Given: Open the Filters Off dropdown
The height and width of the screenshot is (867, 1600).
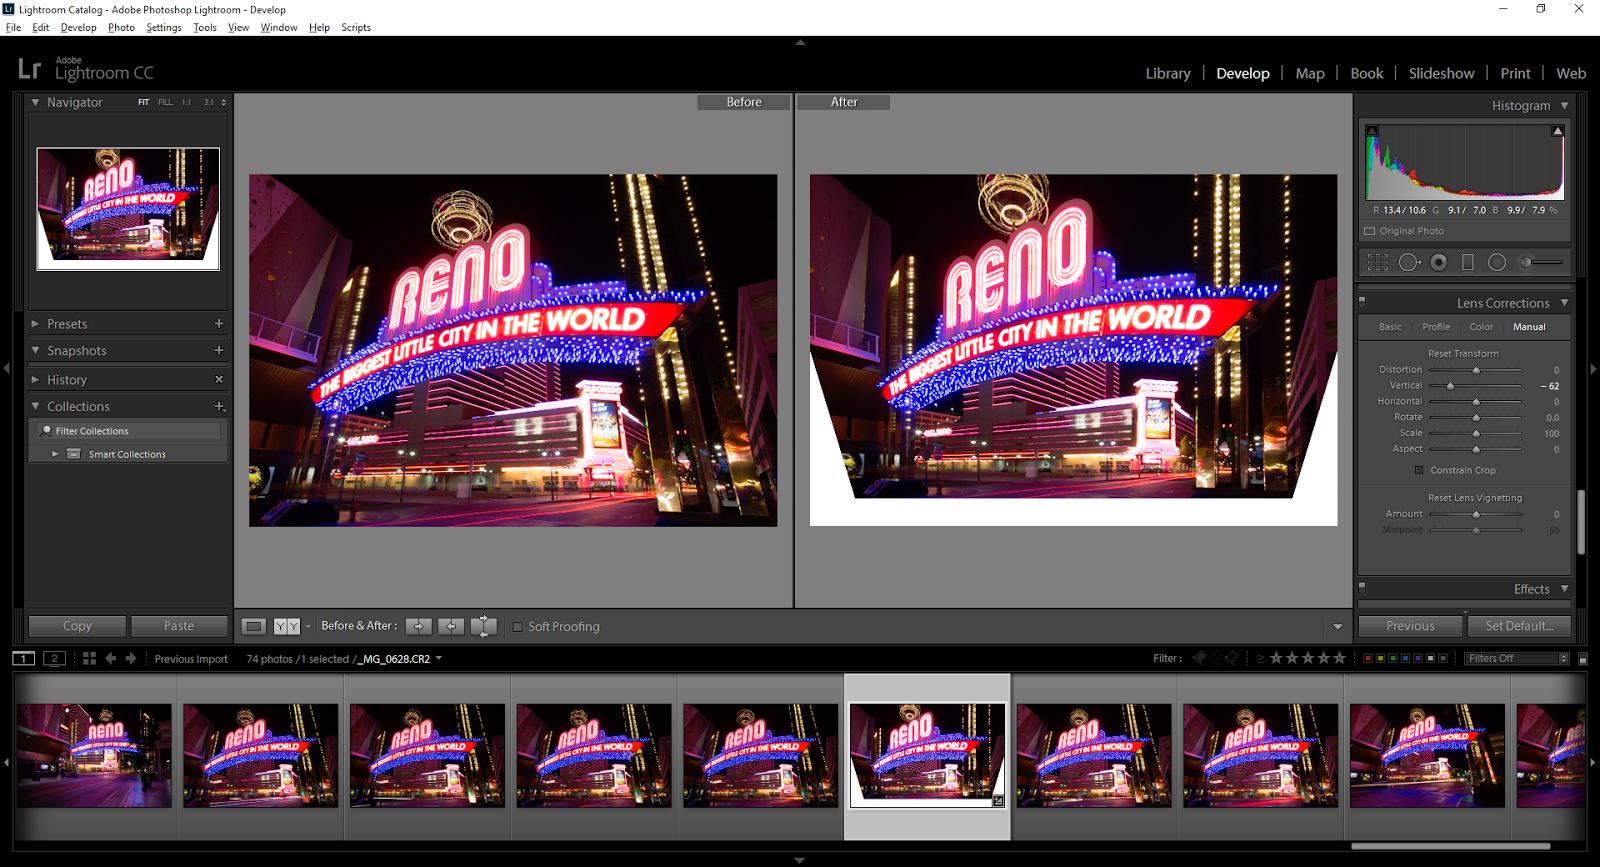Looking at the screenshot, I should point(1517,658).
